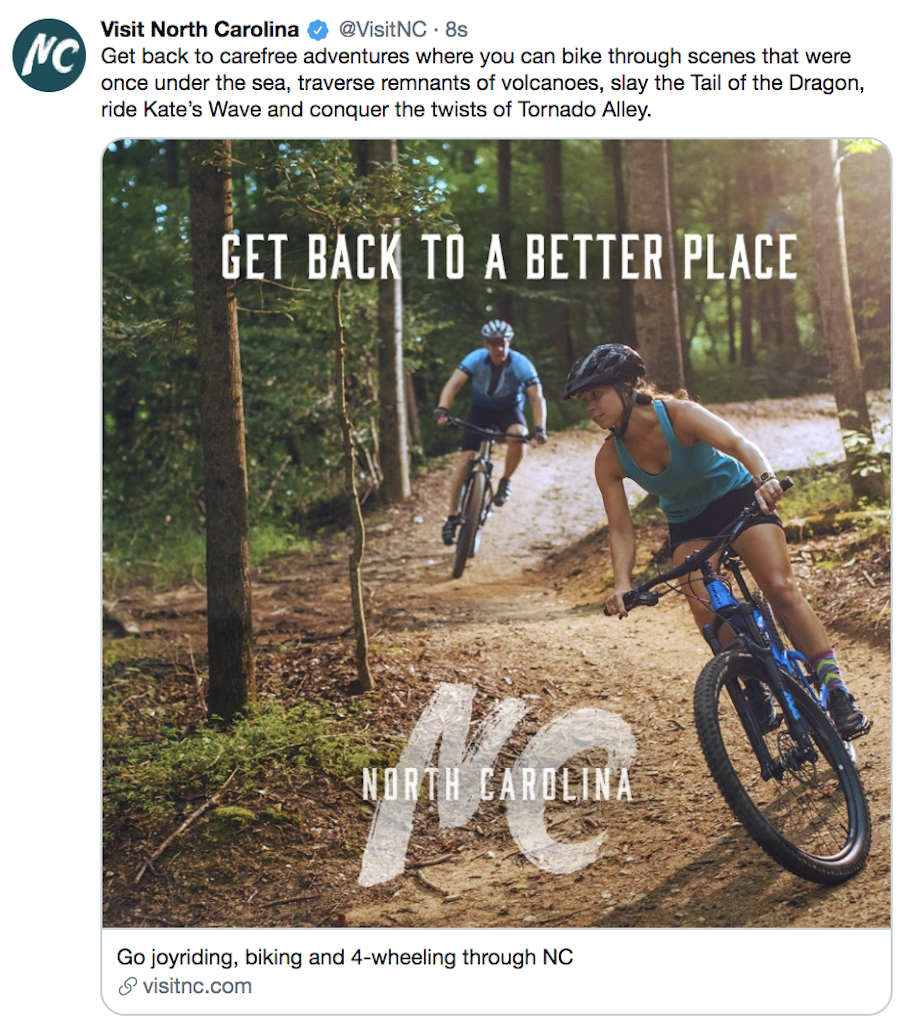This screenshot has width=905, height=1024.
Task: Click the 'NORTH CAROLINA' text on the image
Action: tap(498, 785)
